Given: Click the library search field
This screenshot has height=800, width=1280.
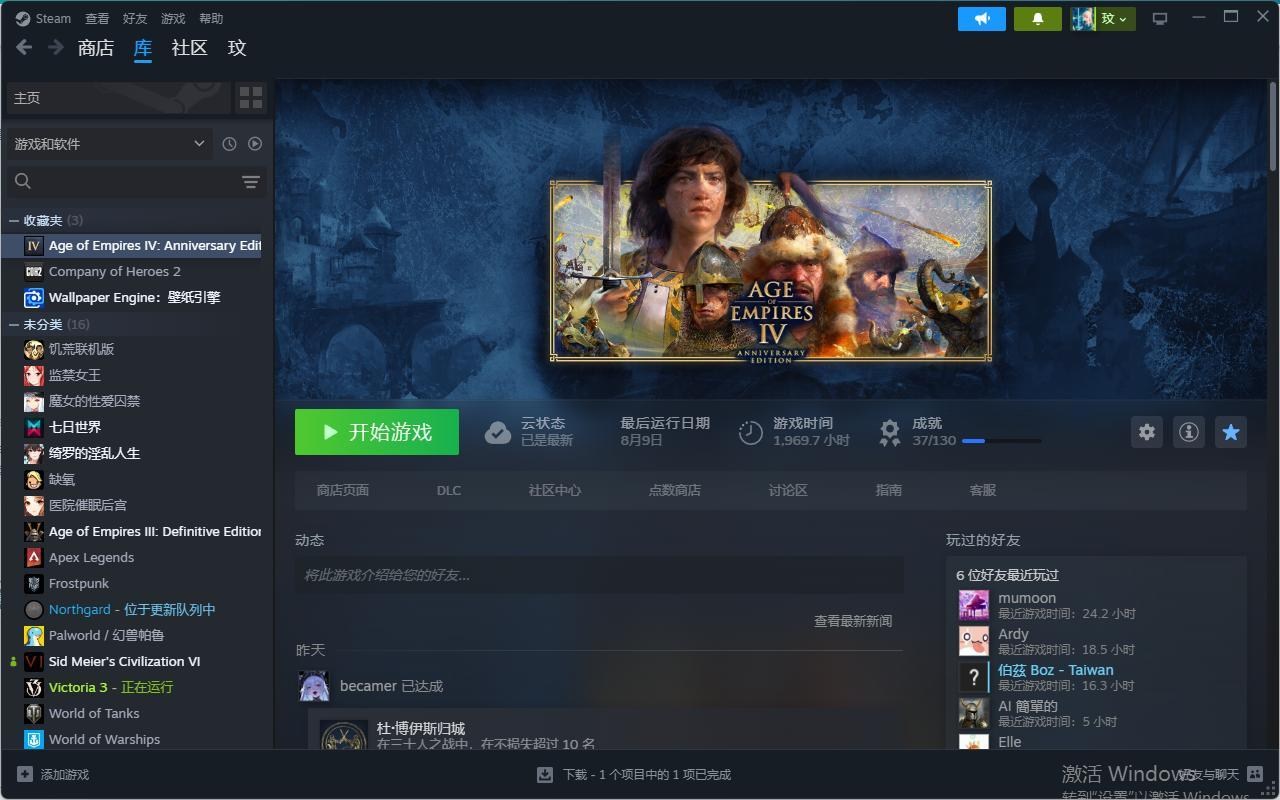Looking at the screenshot, I should tap(122, 181).
